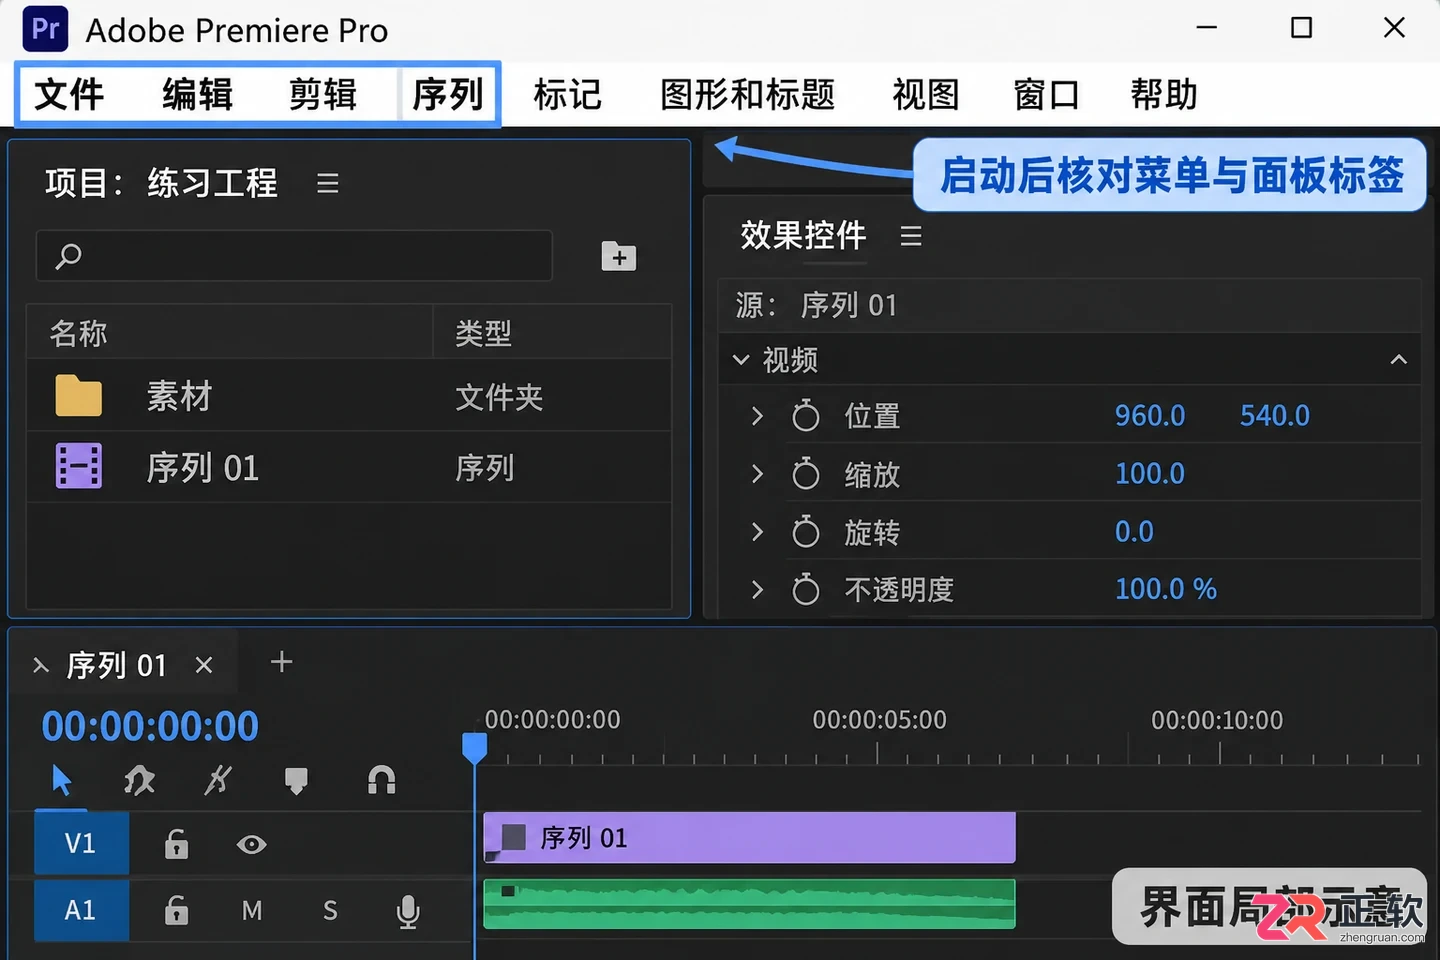1440x960 pixels.
Task: Click ruler at 00:00:10:00
Action: [1217, 720]
